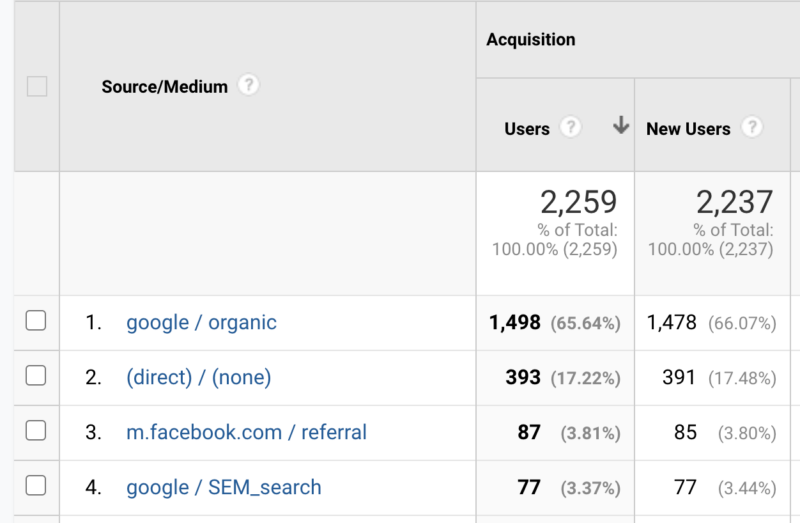Toggle the select-all checkbox in table header
800x523 pixels.
pos(37,87)
